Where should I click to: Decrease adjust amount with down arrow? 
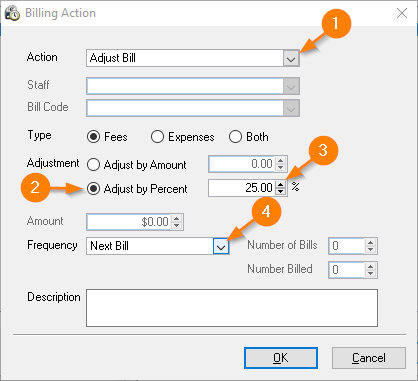[281, 168]
